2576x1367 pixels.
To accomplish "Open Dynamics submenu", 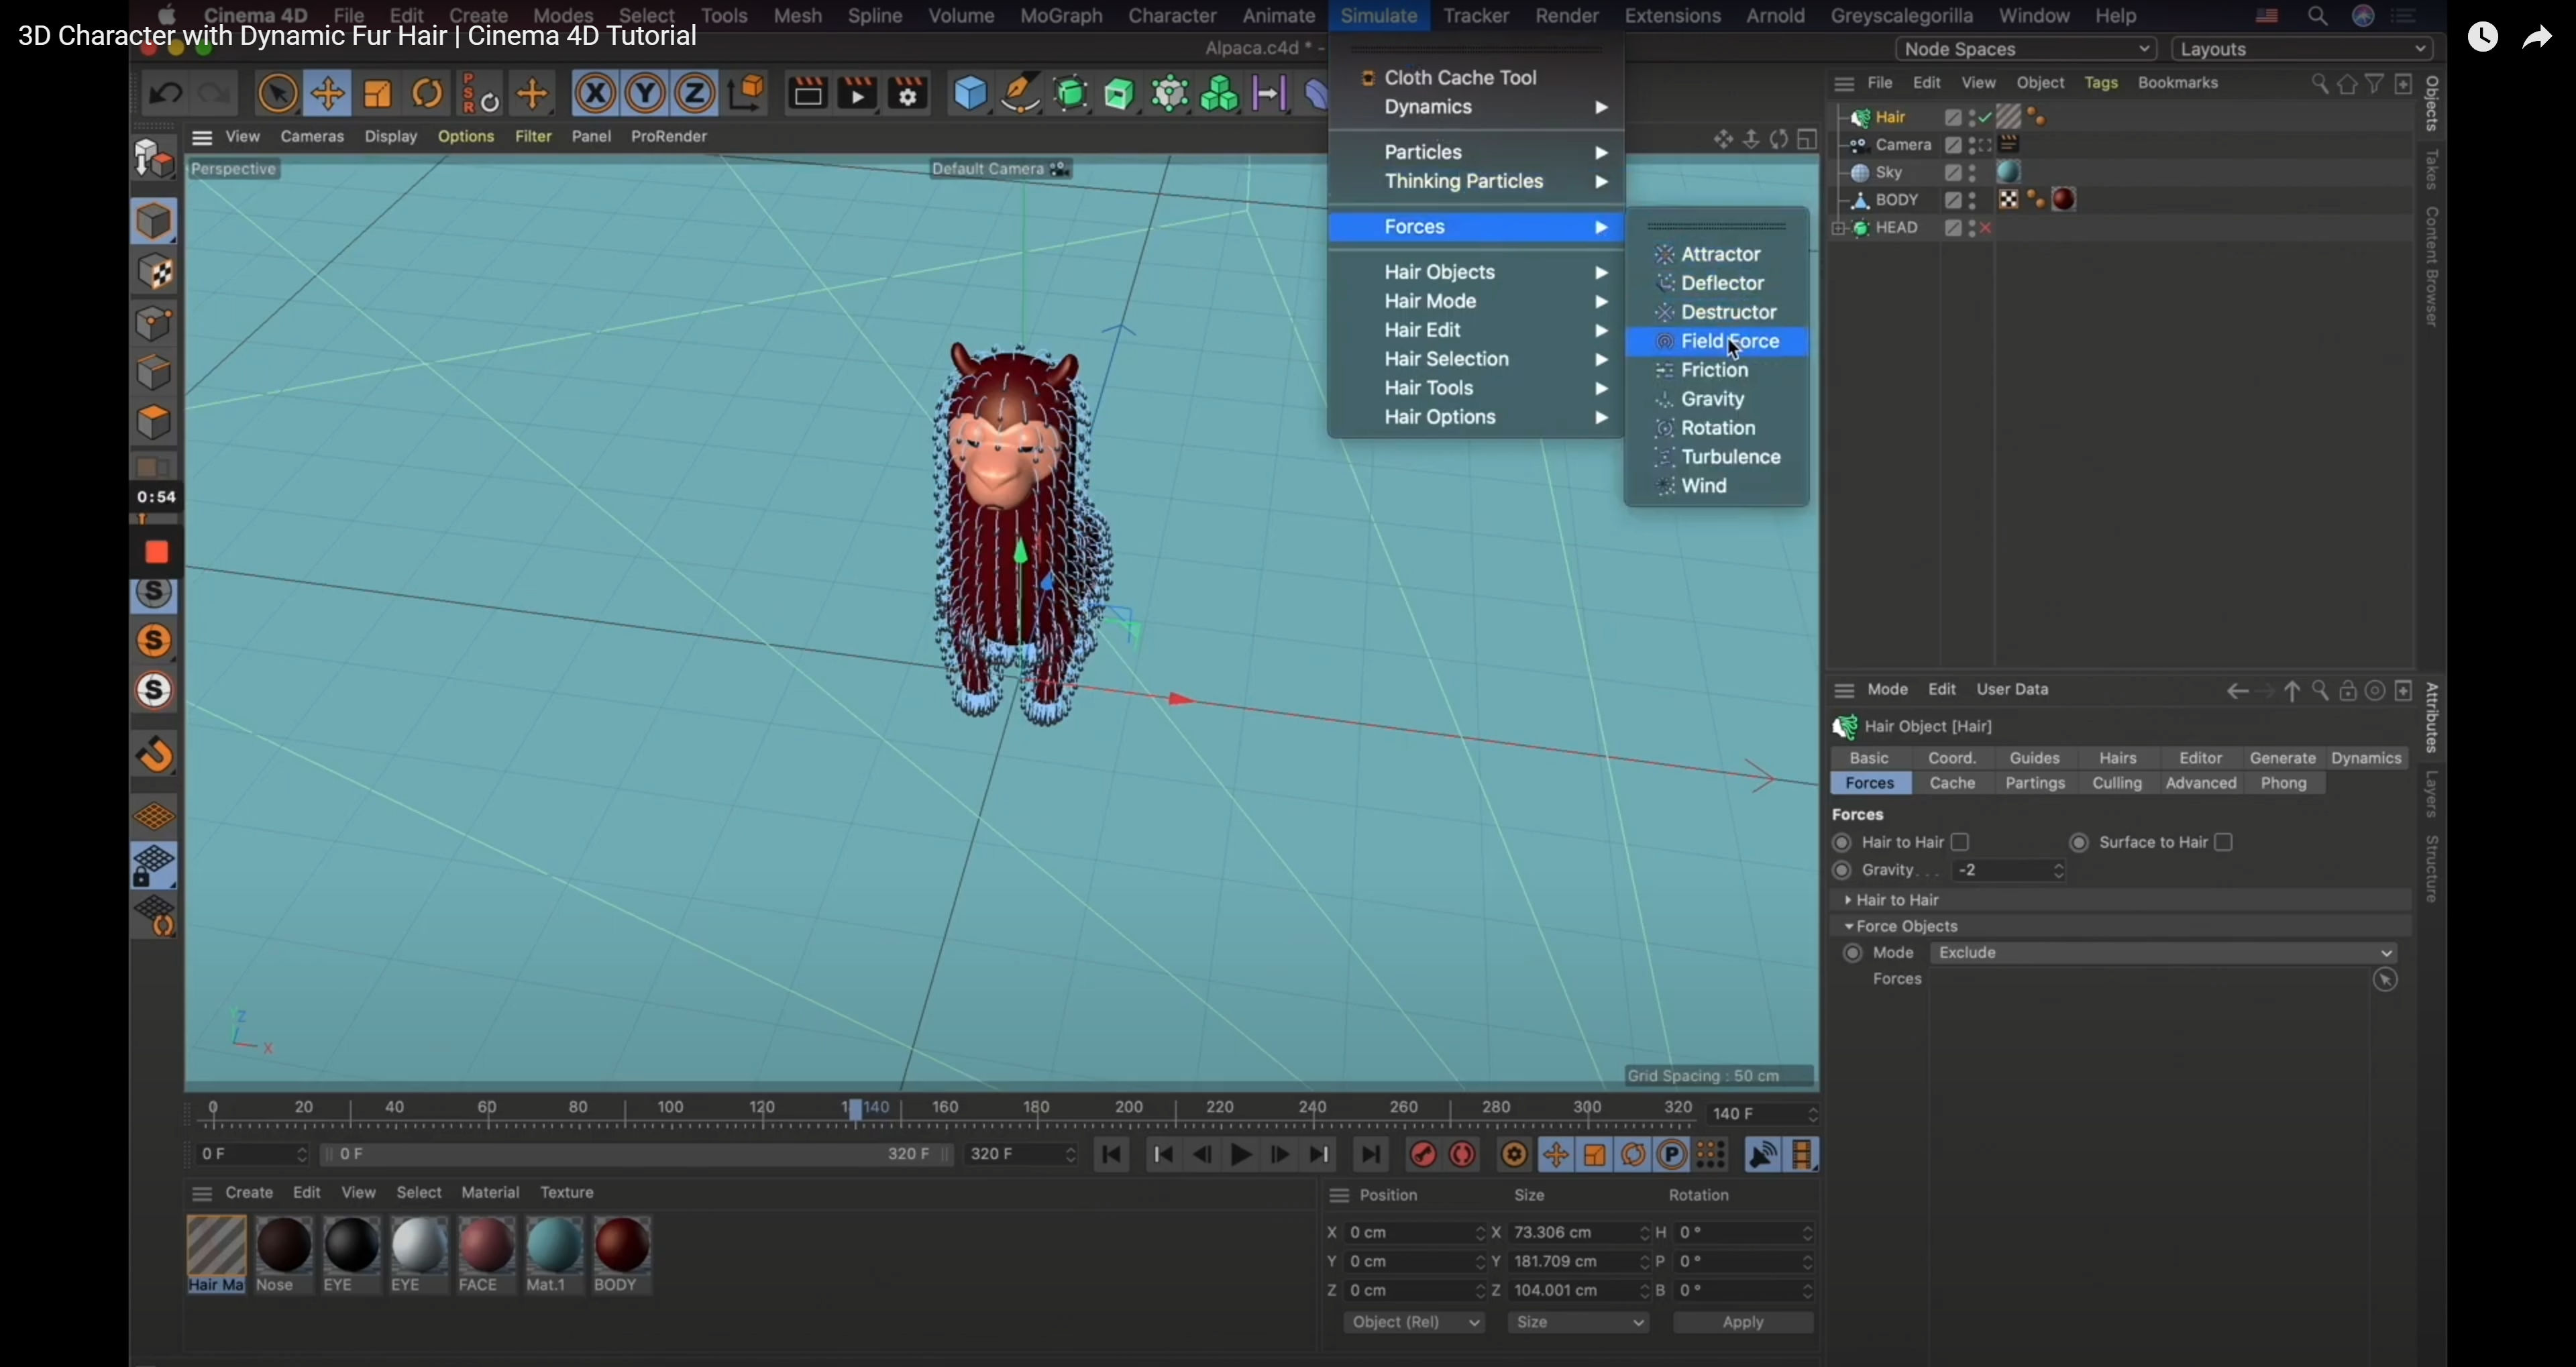I will (x=1476, y=107).
